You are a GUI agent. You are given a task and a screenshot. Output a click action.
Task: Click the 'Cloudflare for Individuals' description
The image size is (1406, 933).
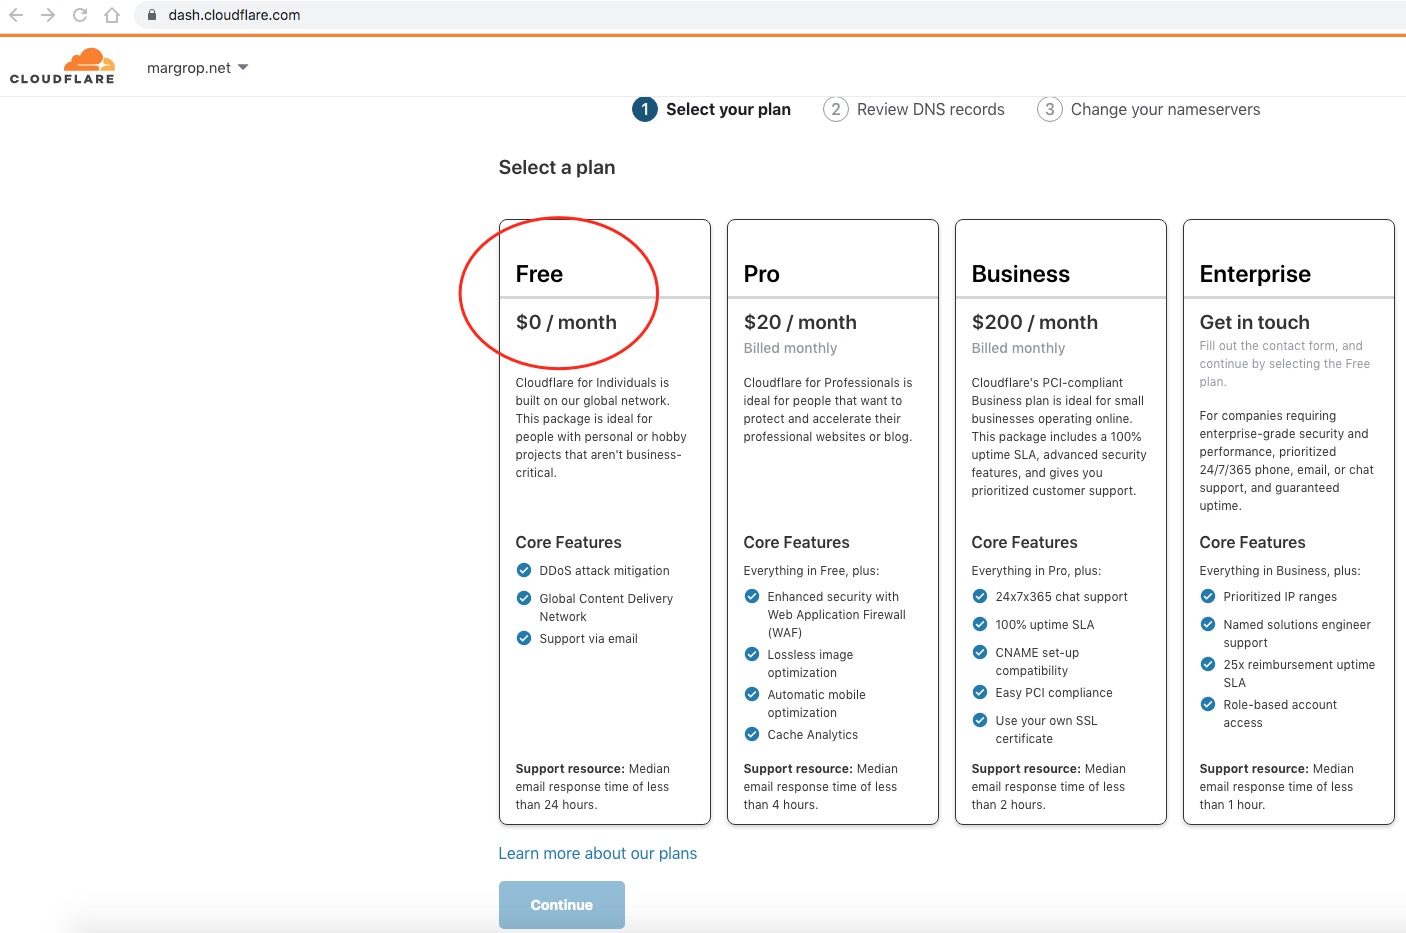tap(601, 428)
